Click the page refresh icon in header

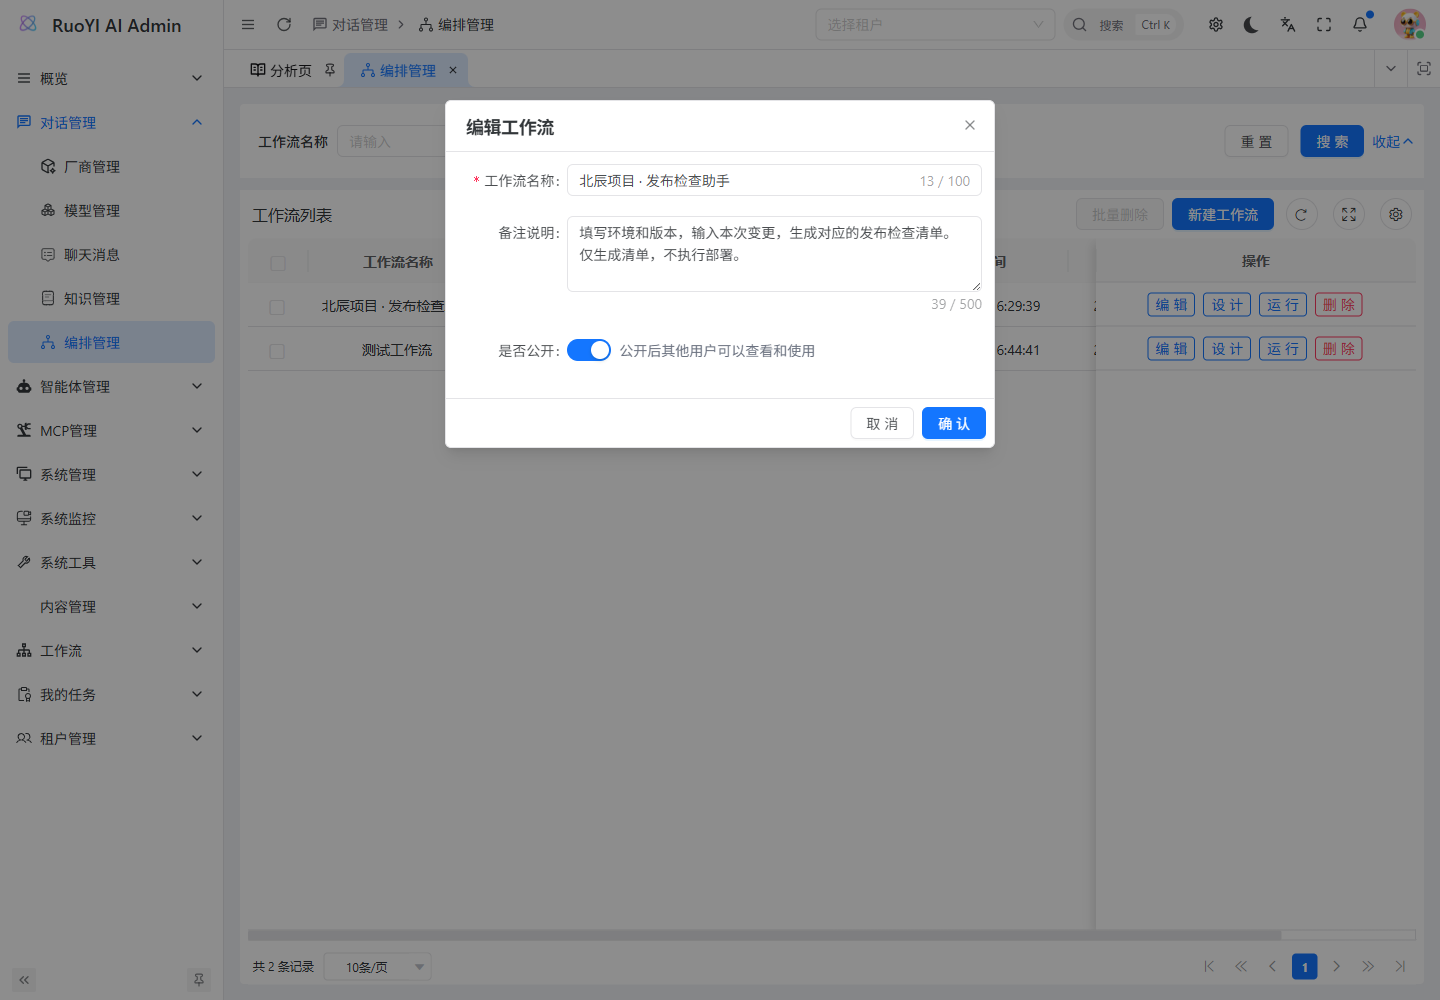tap(284, 25)
